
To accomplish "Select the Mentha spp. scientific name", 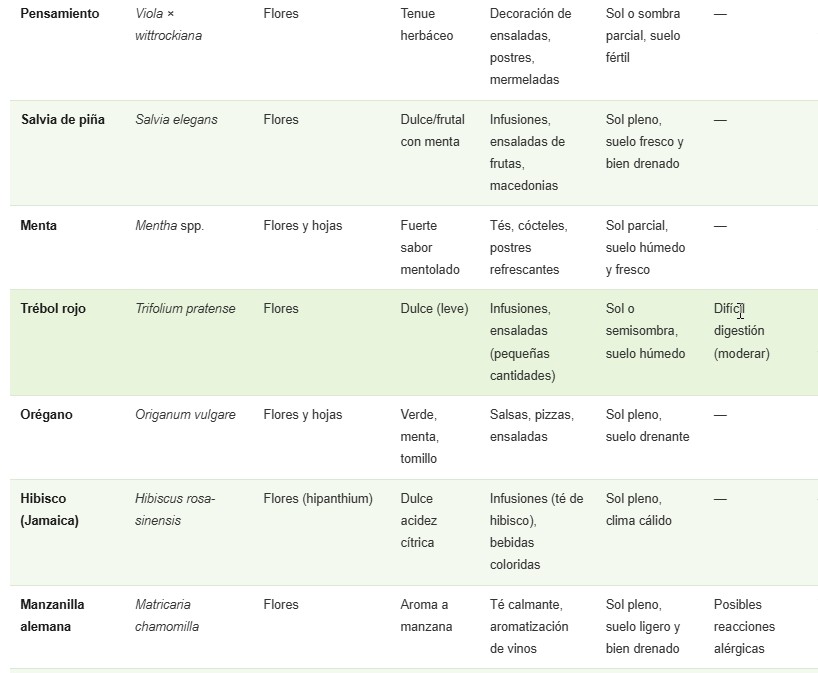I will (169, 226).
